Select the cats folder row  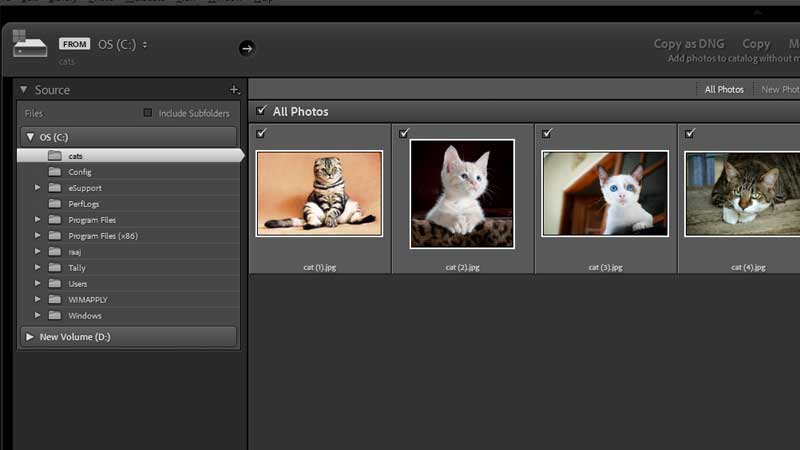[x=130, y=156]
